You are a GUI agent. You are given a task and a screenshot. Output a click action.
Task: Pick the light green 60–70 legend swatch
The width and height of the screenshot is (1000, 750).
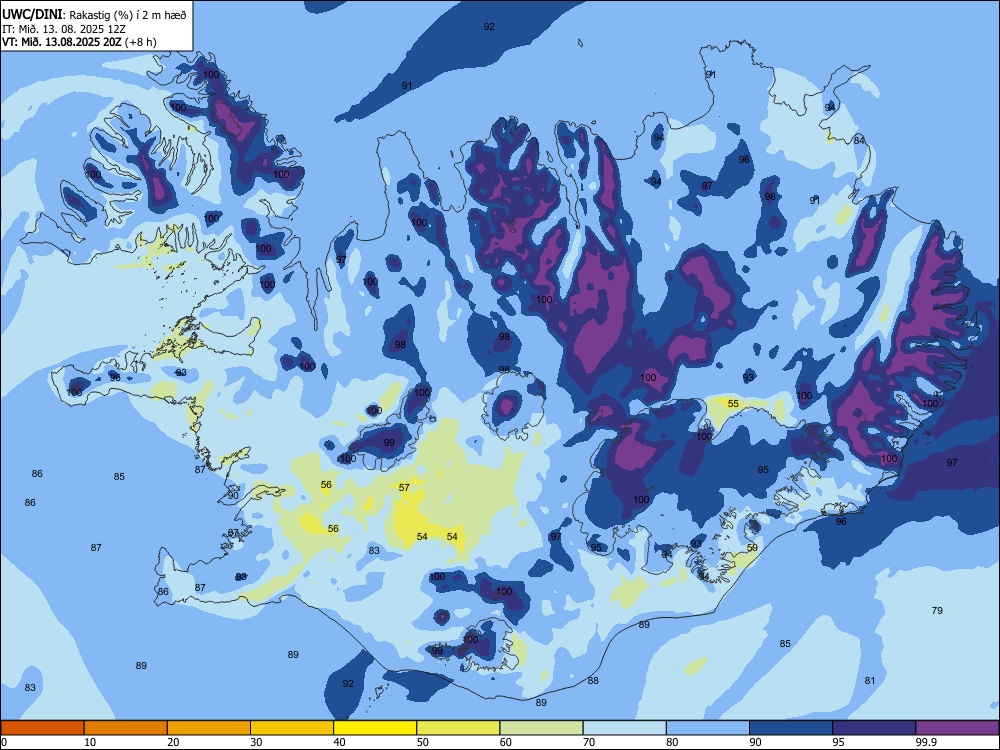(541, 728)
